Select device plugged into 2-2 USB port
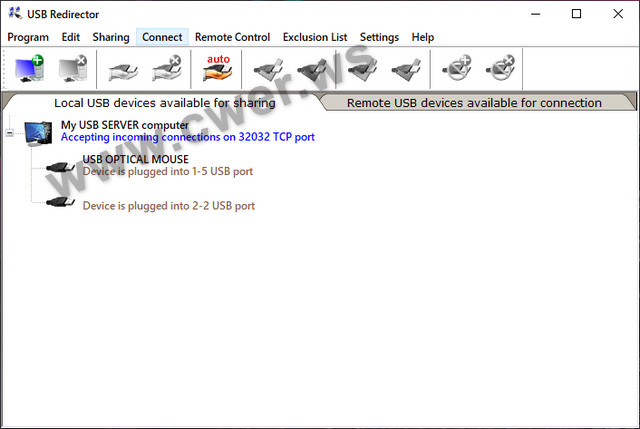Viewport: 640px width, 429px height. 168,205
